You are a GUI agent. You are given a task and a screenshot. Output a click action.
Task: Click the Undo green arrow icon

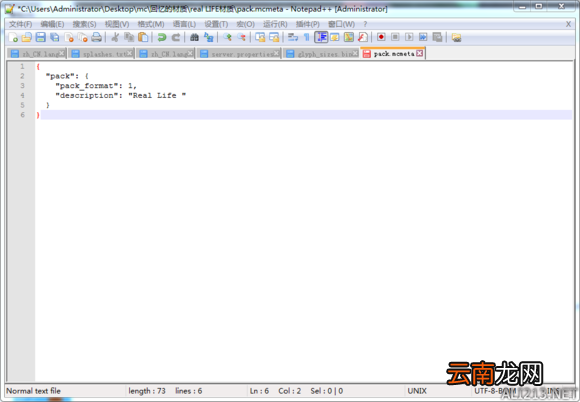click(x=162, y=37)
